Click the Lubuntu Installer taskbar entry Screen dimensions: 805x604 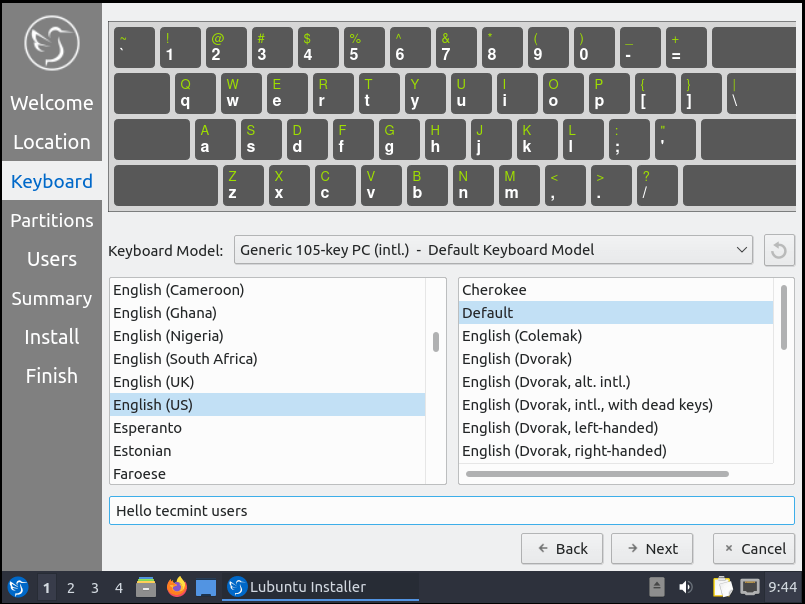(320, 587)
